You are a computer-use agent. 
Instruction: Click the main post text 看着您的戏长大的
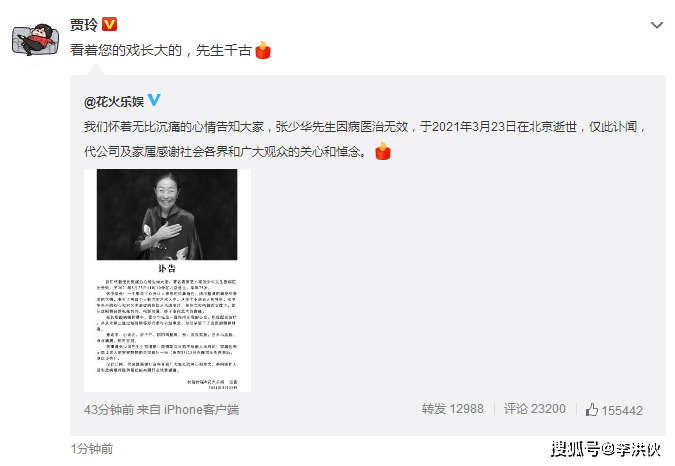pyautogui.click(x=126, y=50)
